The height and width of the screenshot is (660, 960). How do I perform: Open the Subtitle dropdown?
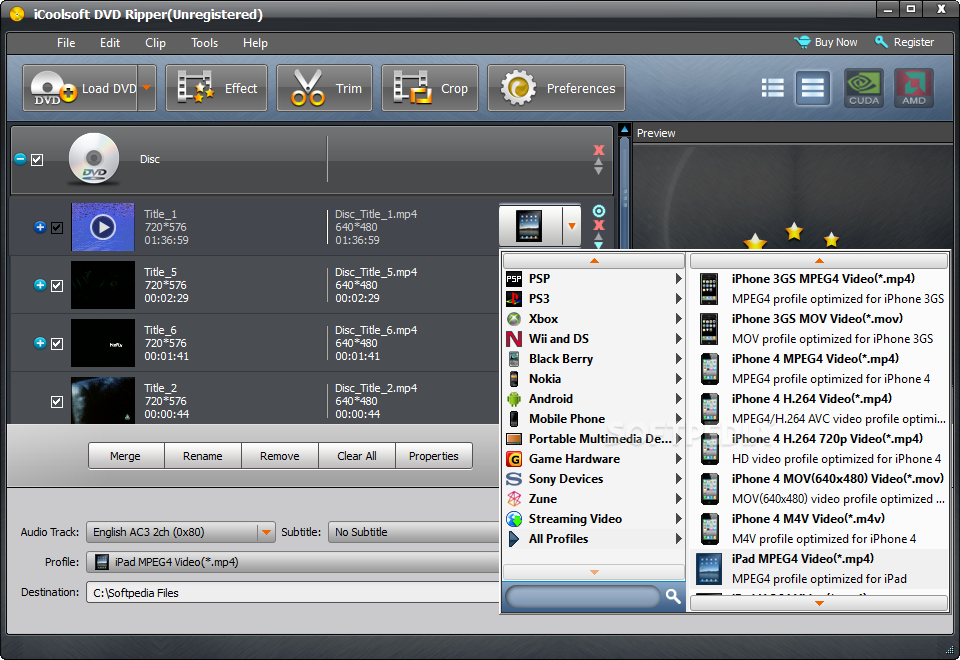coord(414,532)
